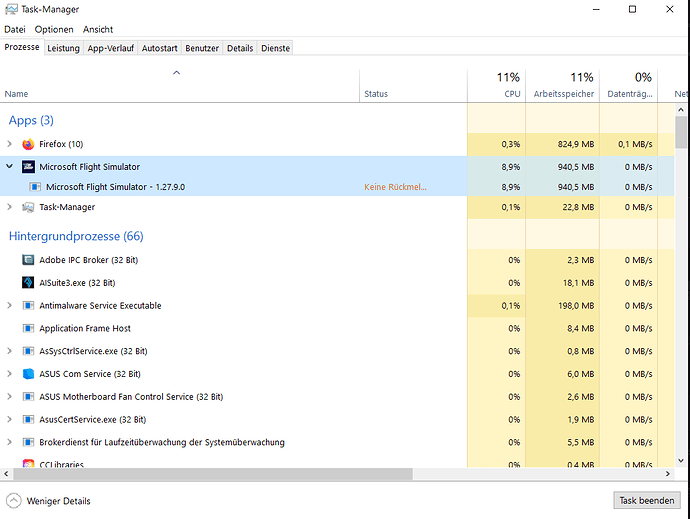
Task: Expand Brokerdienst für Laufzeitüberwachung entry
Action: coord(9,442)
